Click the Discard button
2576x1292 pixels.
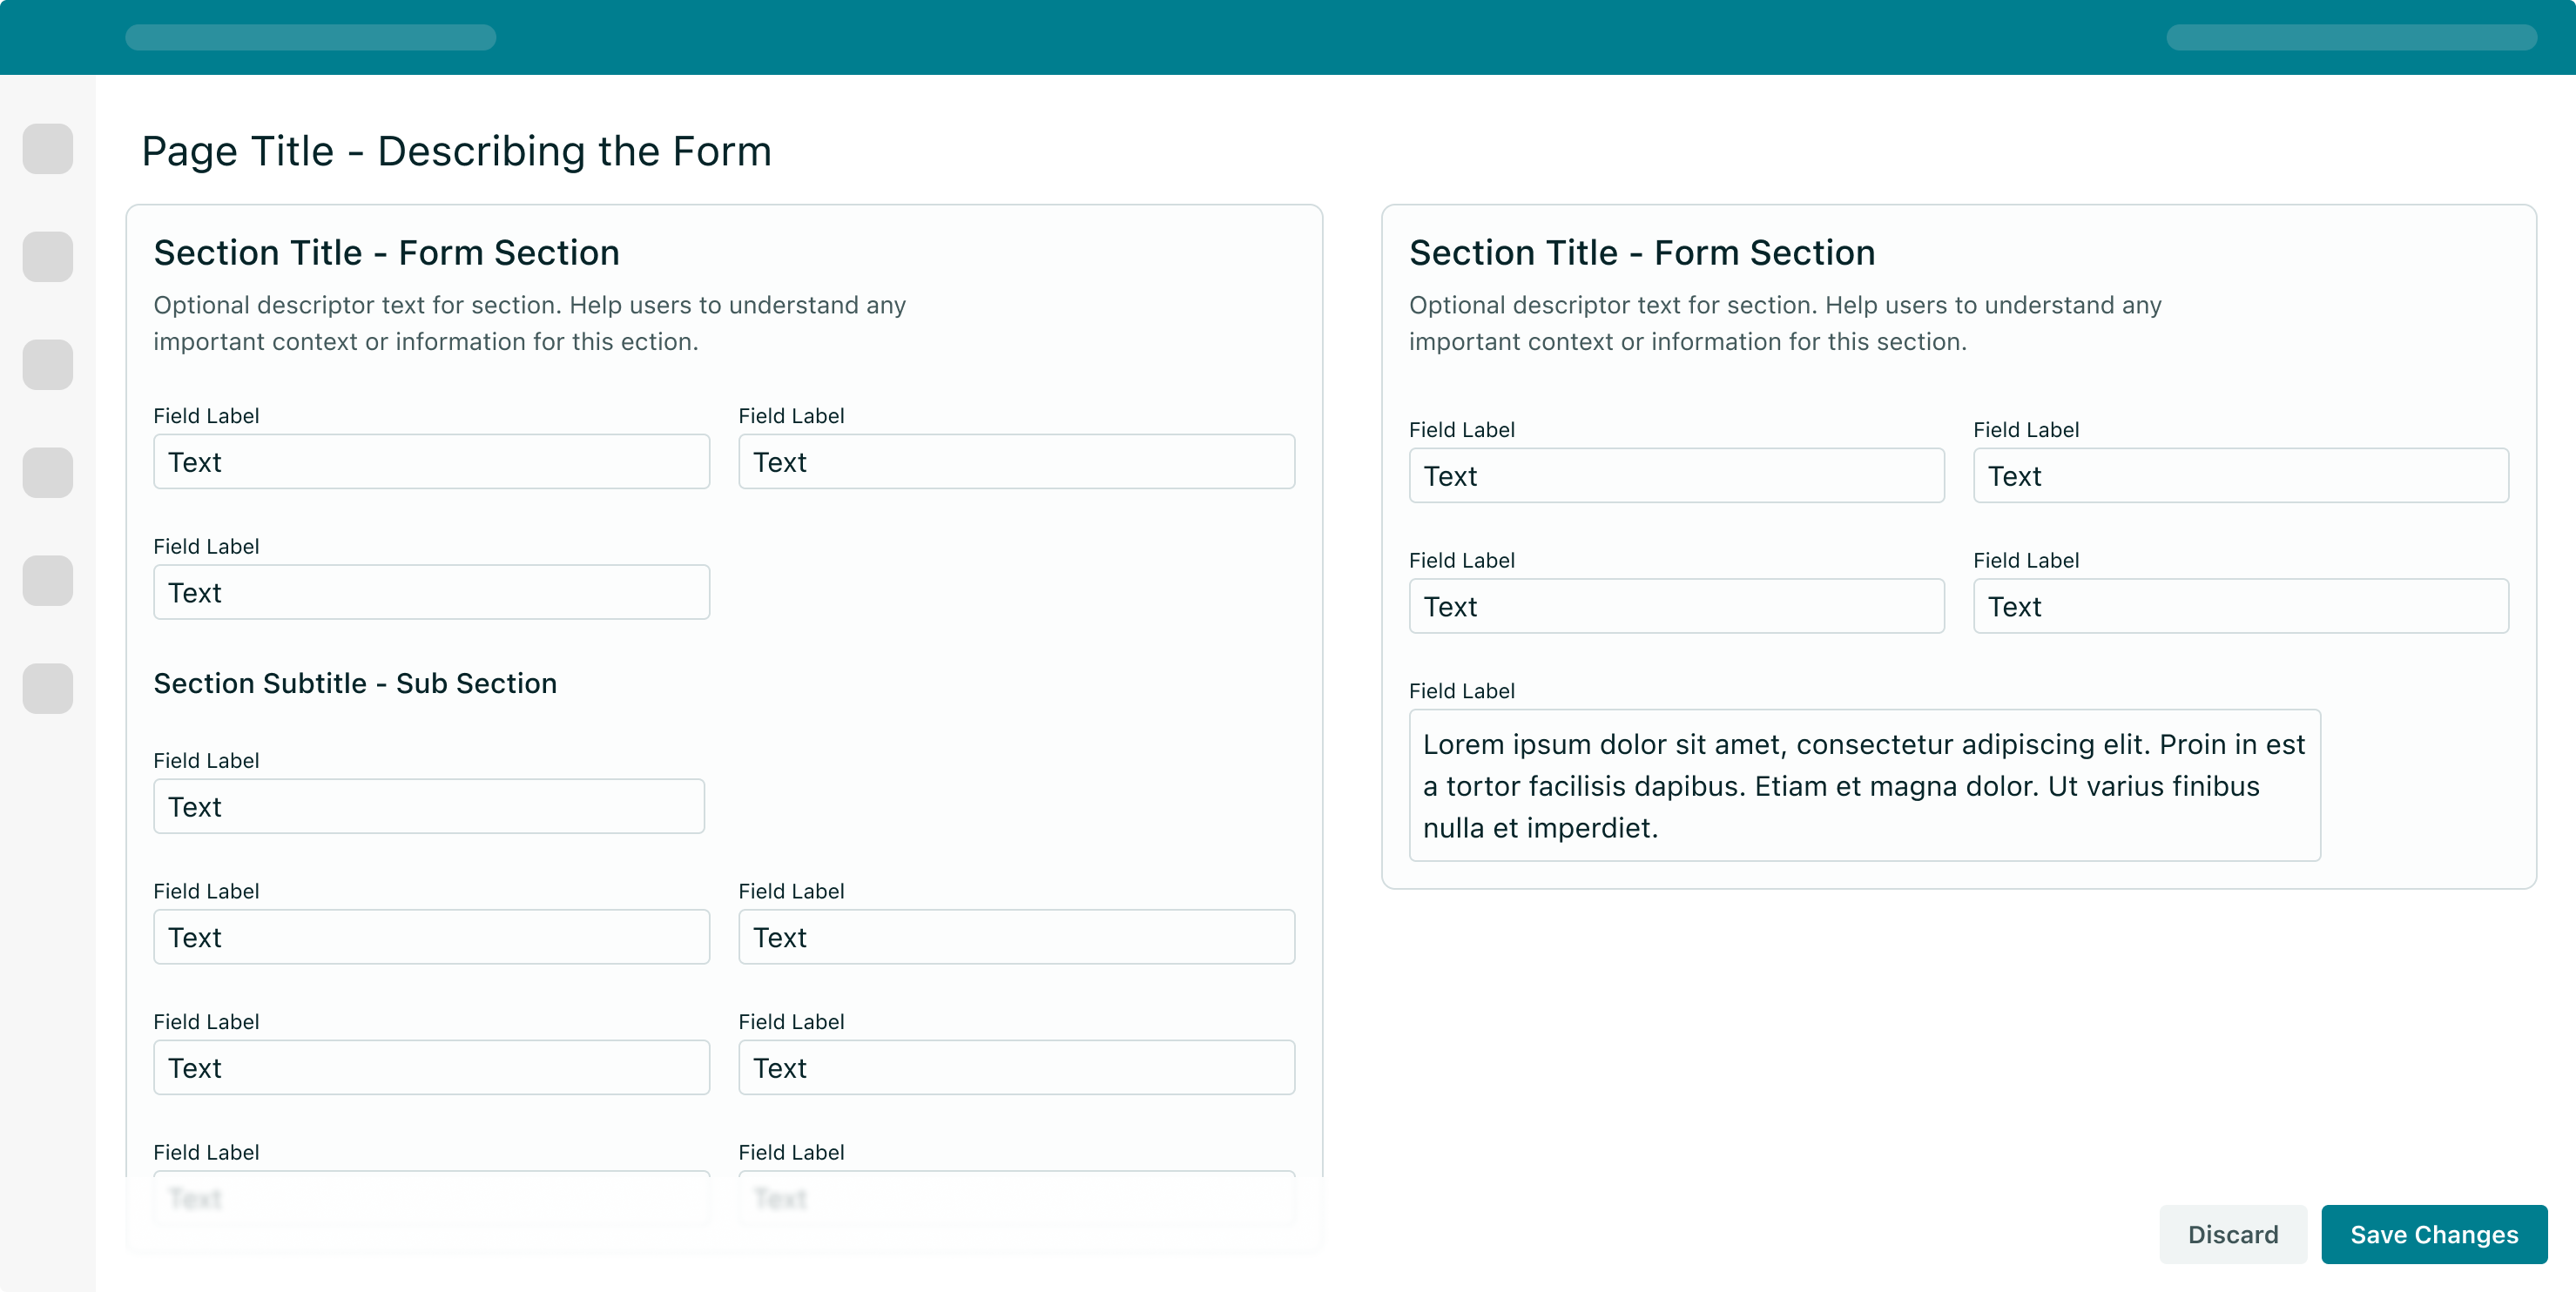tap(2233, 1234)
